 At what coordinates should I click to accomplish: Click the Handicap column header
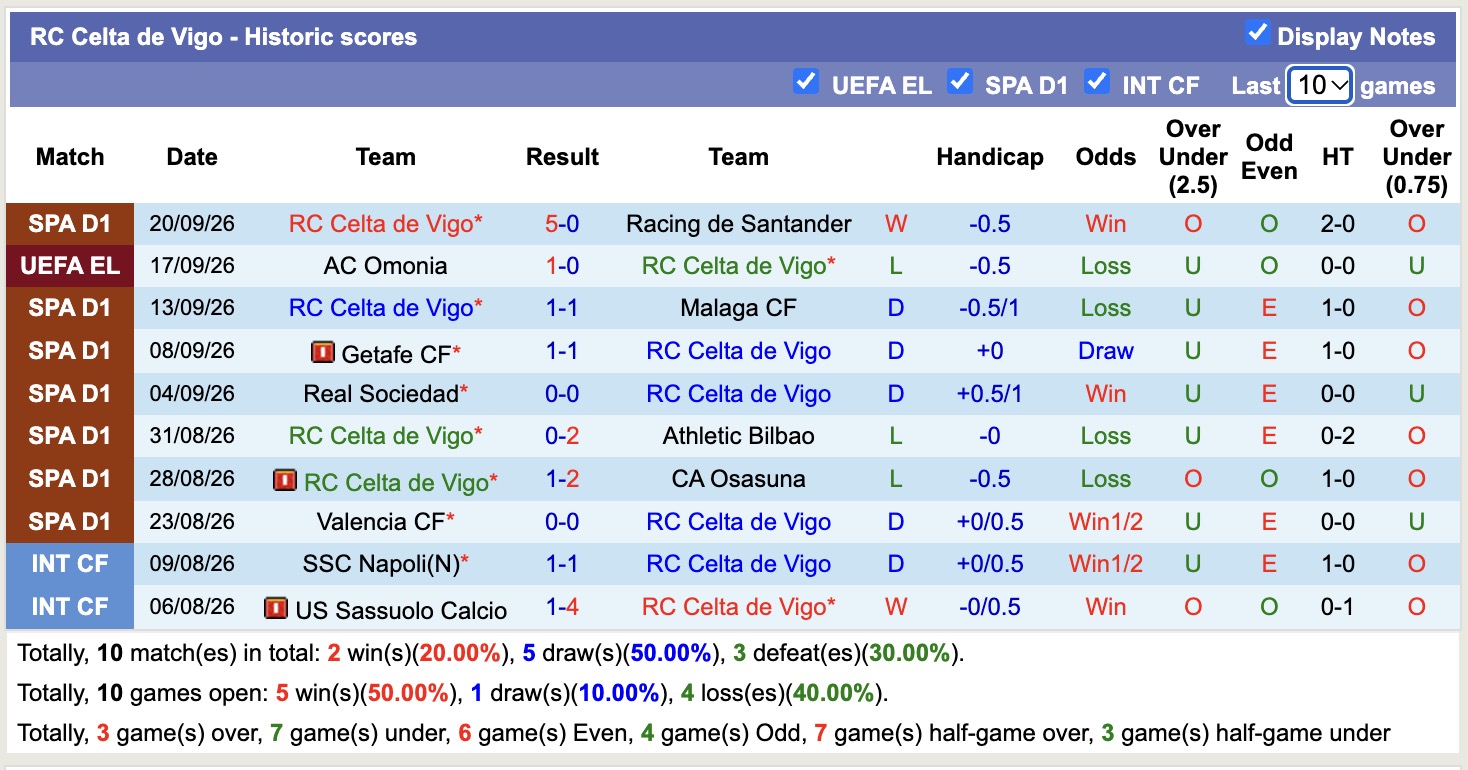pyautogui.click(x=990, y=157)
